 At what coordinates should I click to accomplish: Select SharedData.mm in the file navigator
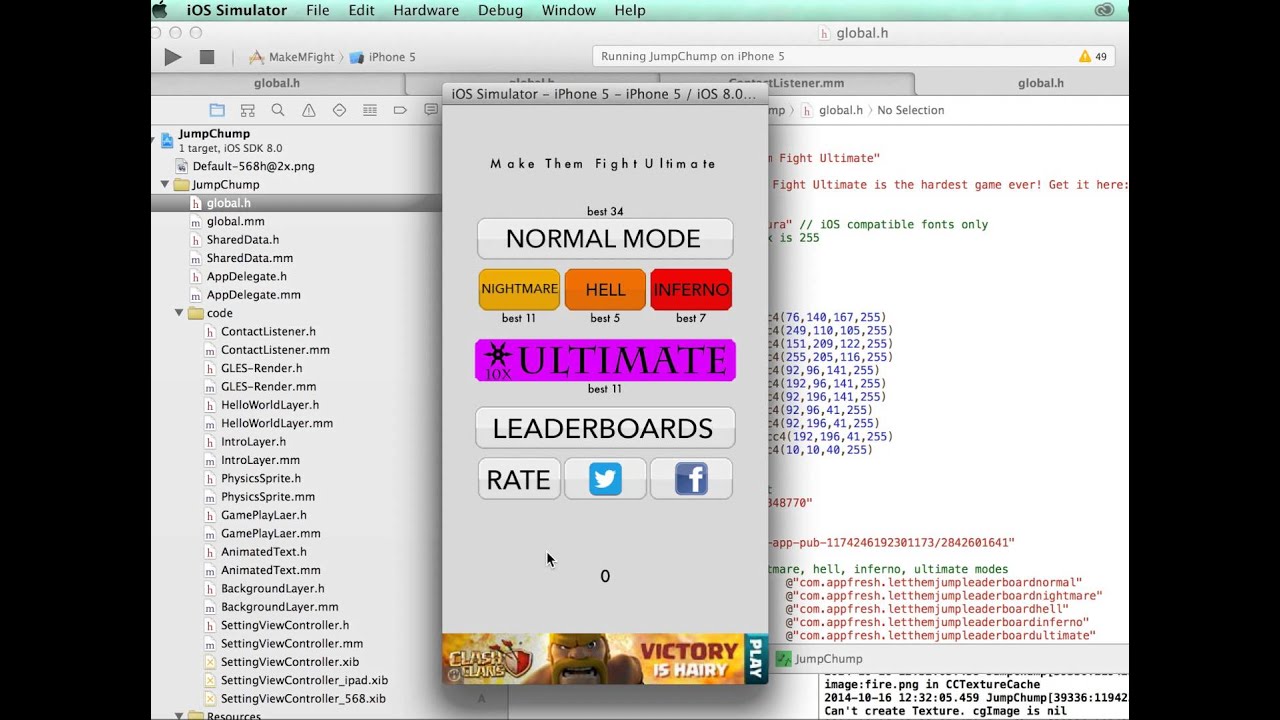tap(249, 258)
